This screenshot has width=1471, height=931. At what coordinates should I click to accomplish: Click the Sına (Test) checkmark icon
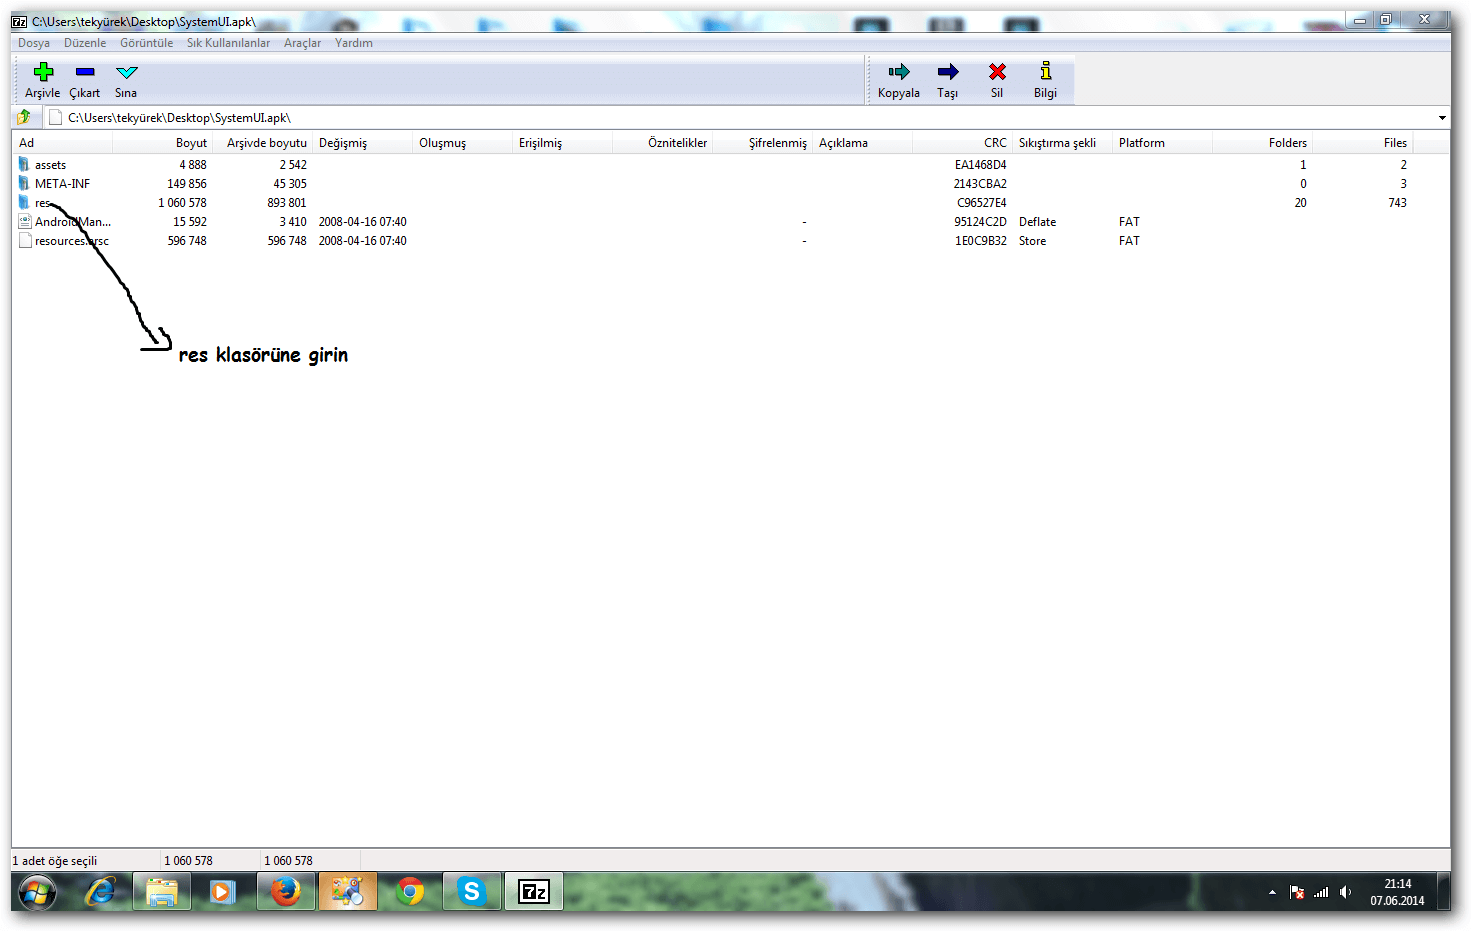click(x=126, y=72)
